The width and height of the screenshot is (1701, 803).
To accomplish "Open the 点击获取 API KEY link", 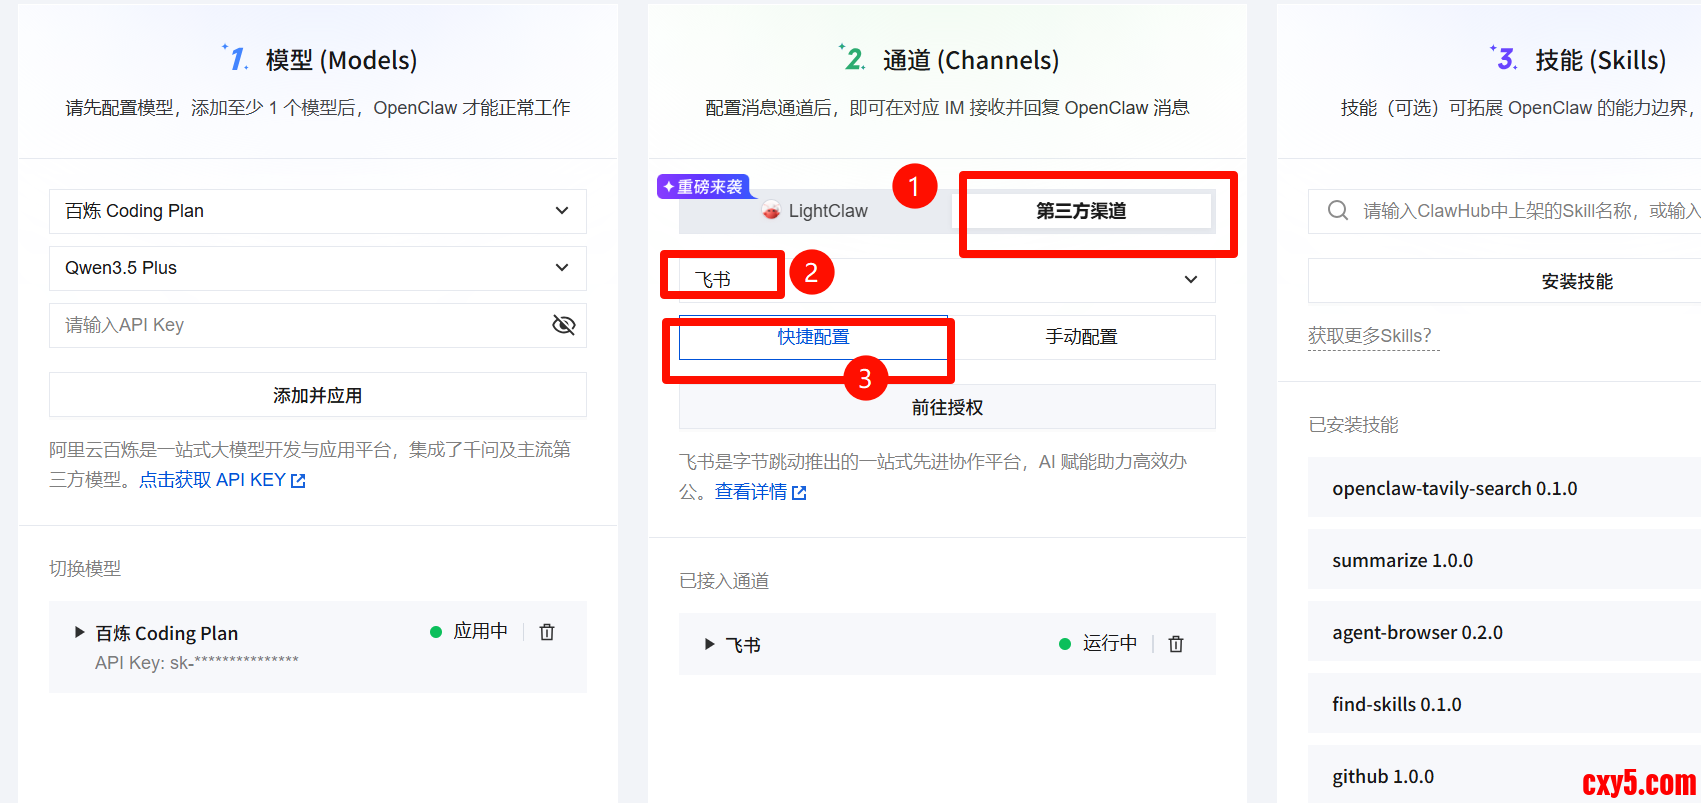I will pos(222,480).
